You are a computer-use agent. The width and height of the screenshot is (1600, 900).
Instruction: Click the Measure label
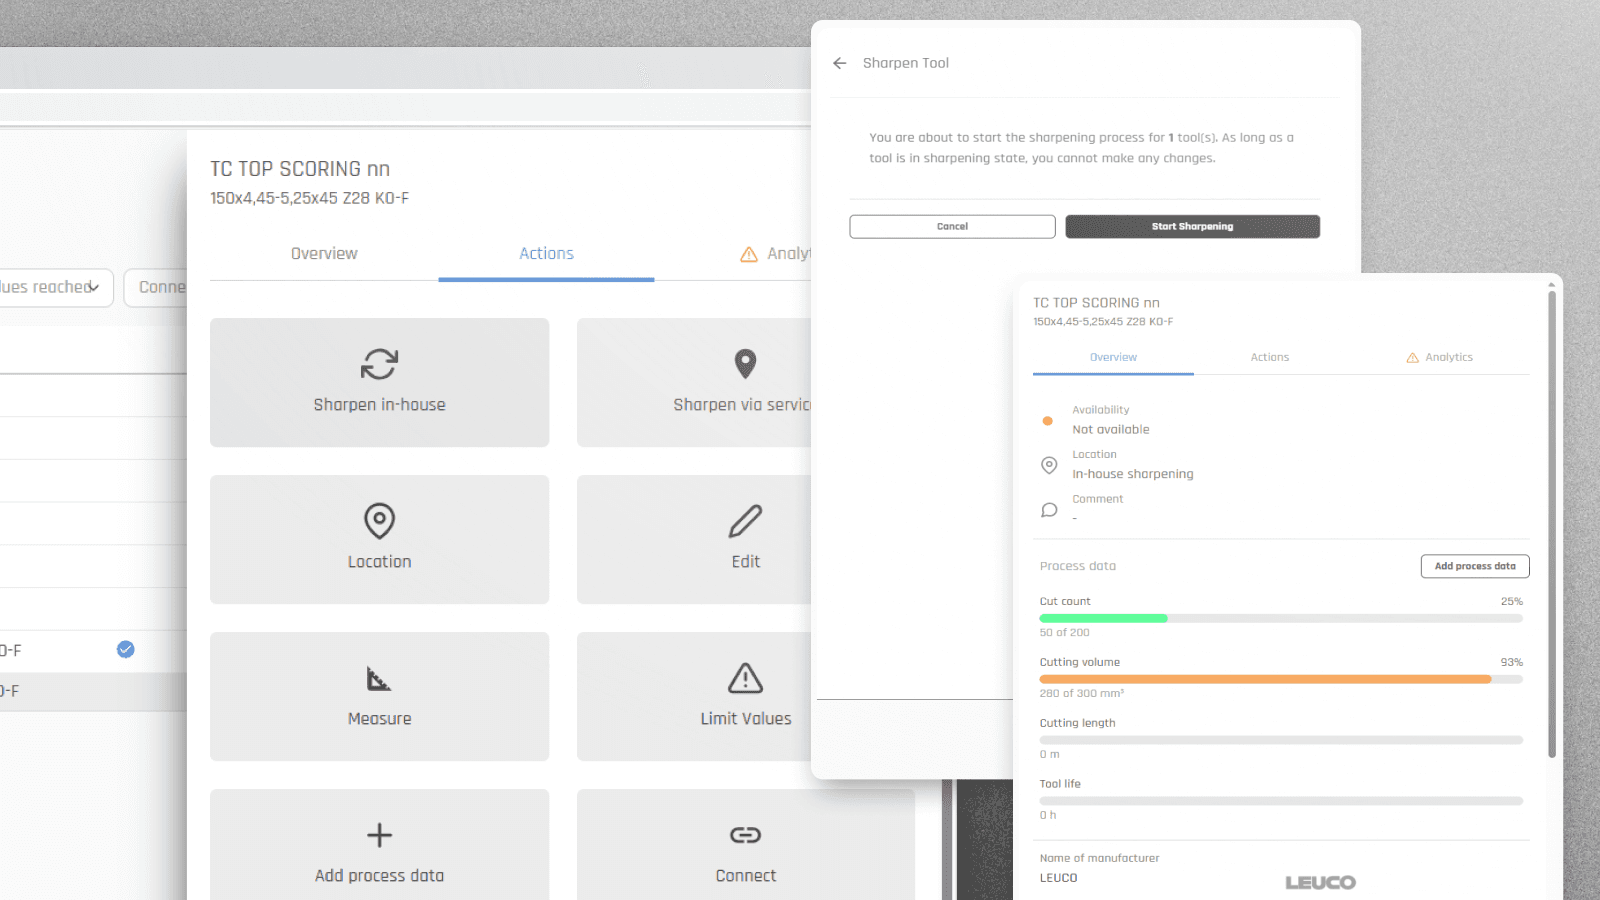(x=379, y=719)
